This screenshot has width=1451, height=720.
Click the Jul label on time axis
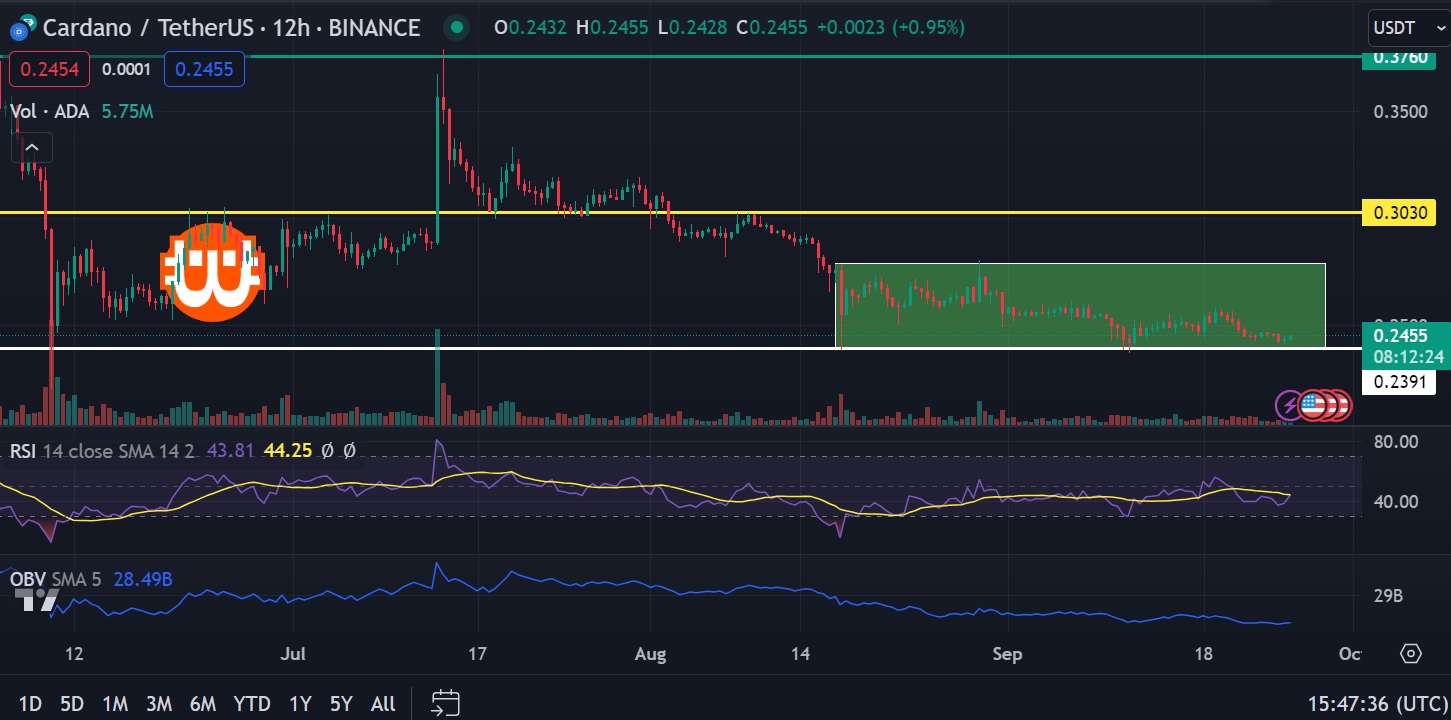tap(294, 654)
